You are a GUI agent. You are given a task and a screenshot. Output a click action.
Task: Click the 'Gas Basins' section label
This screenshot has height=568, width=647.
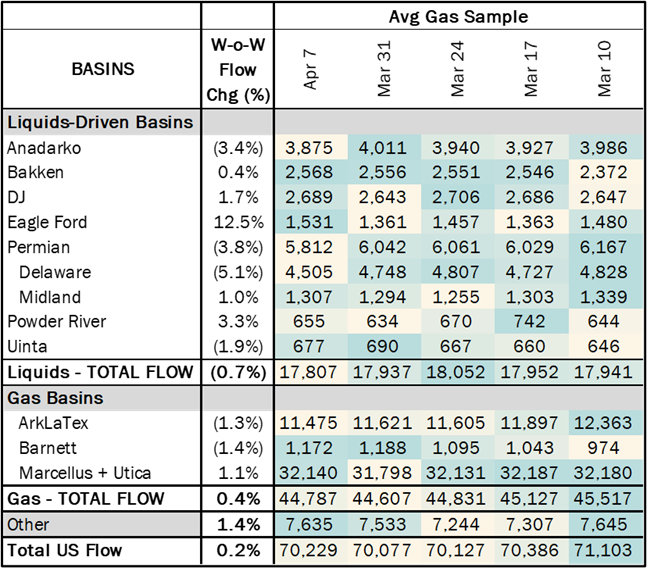pos(55,398)
